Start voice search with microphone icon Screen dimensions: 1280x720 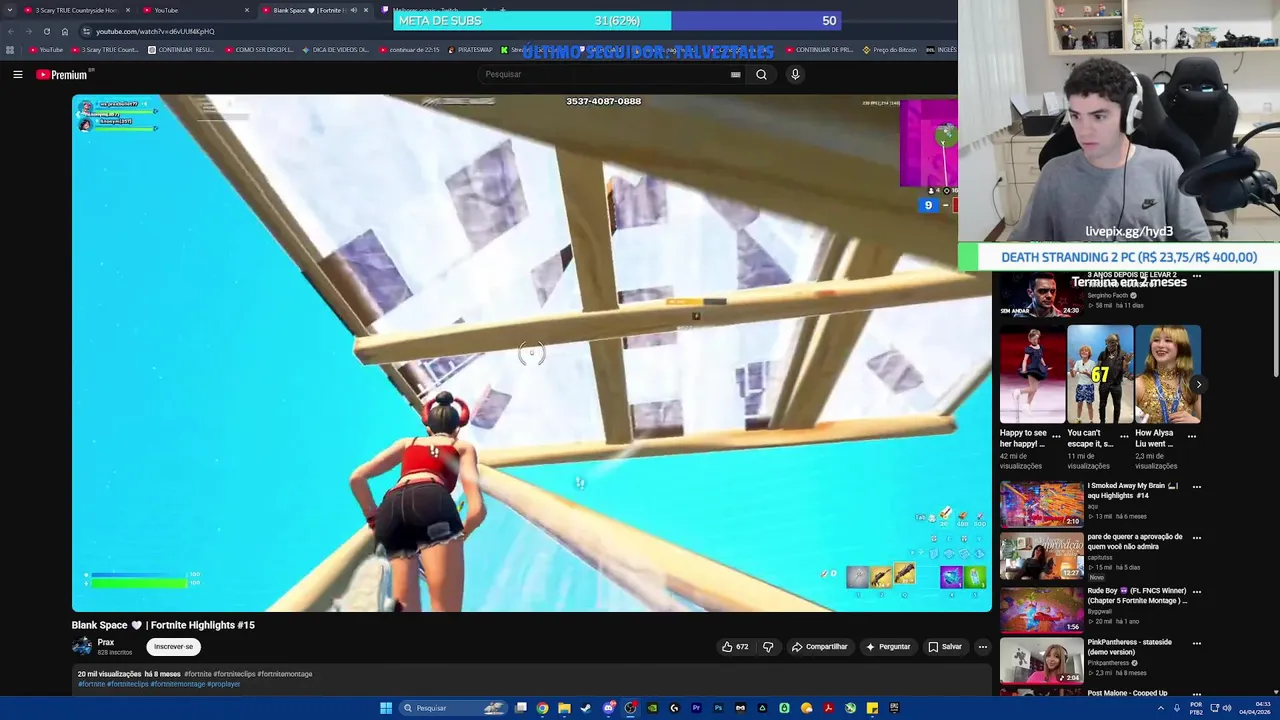click(x=795, y=74)
